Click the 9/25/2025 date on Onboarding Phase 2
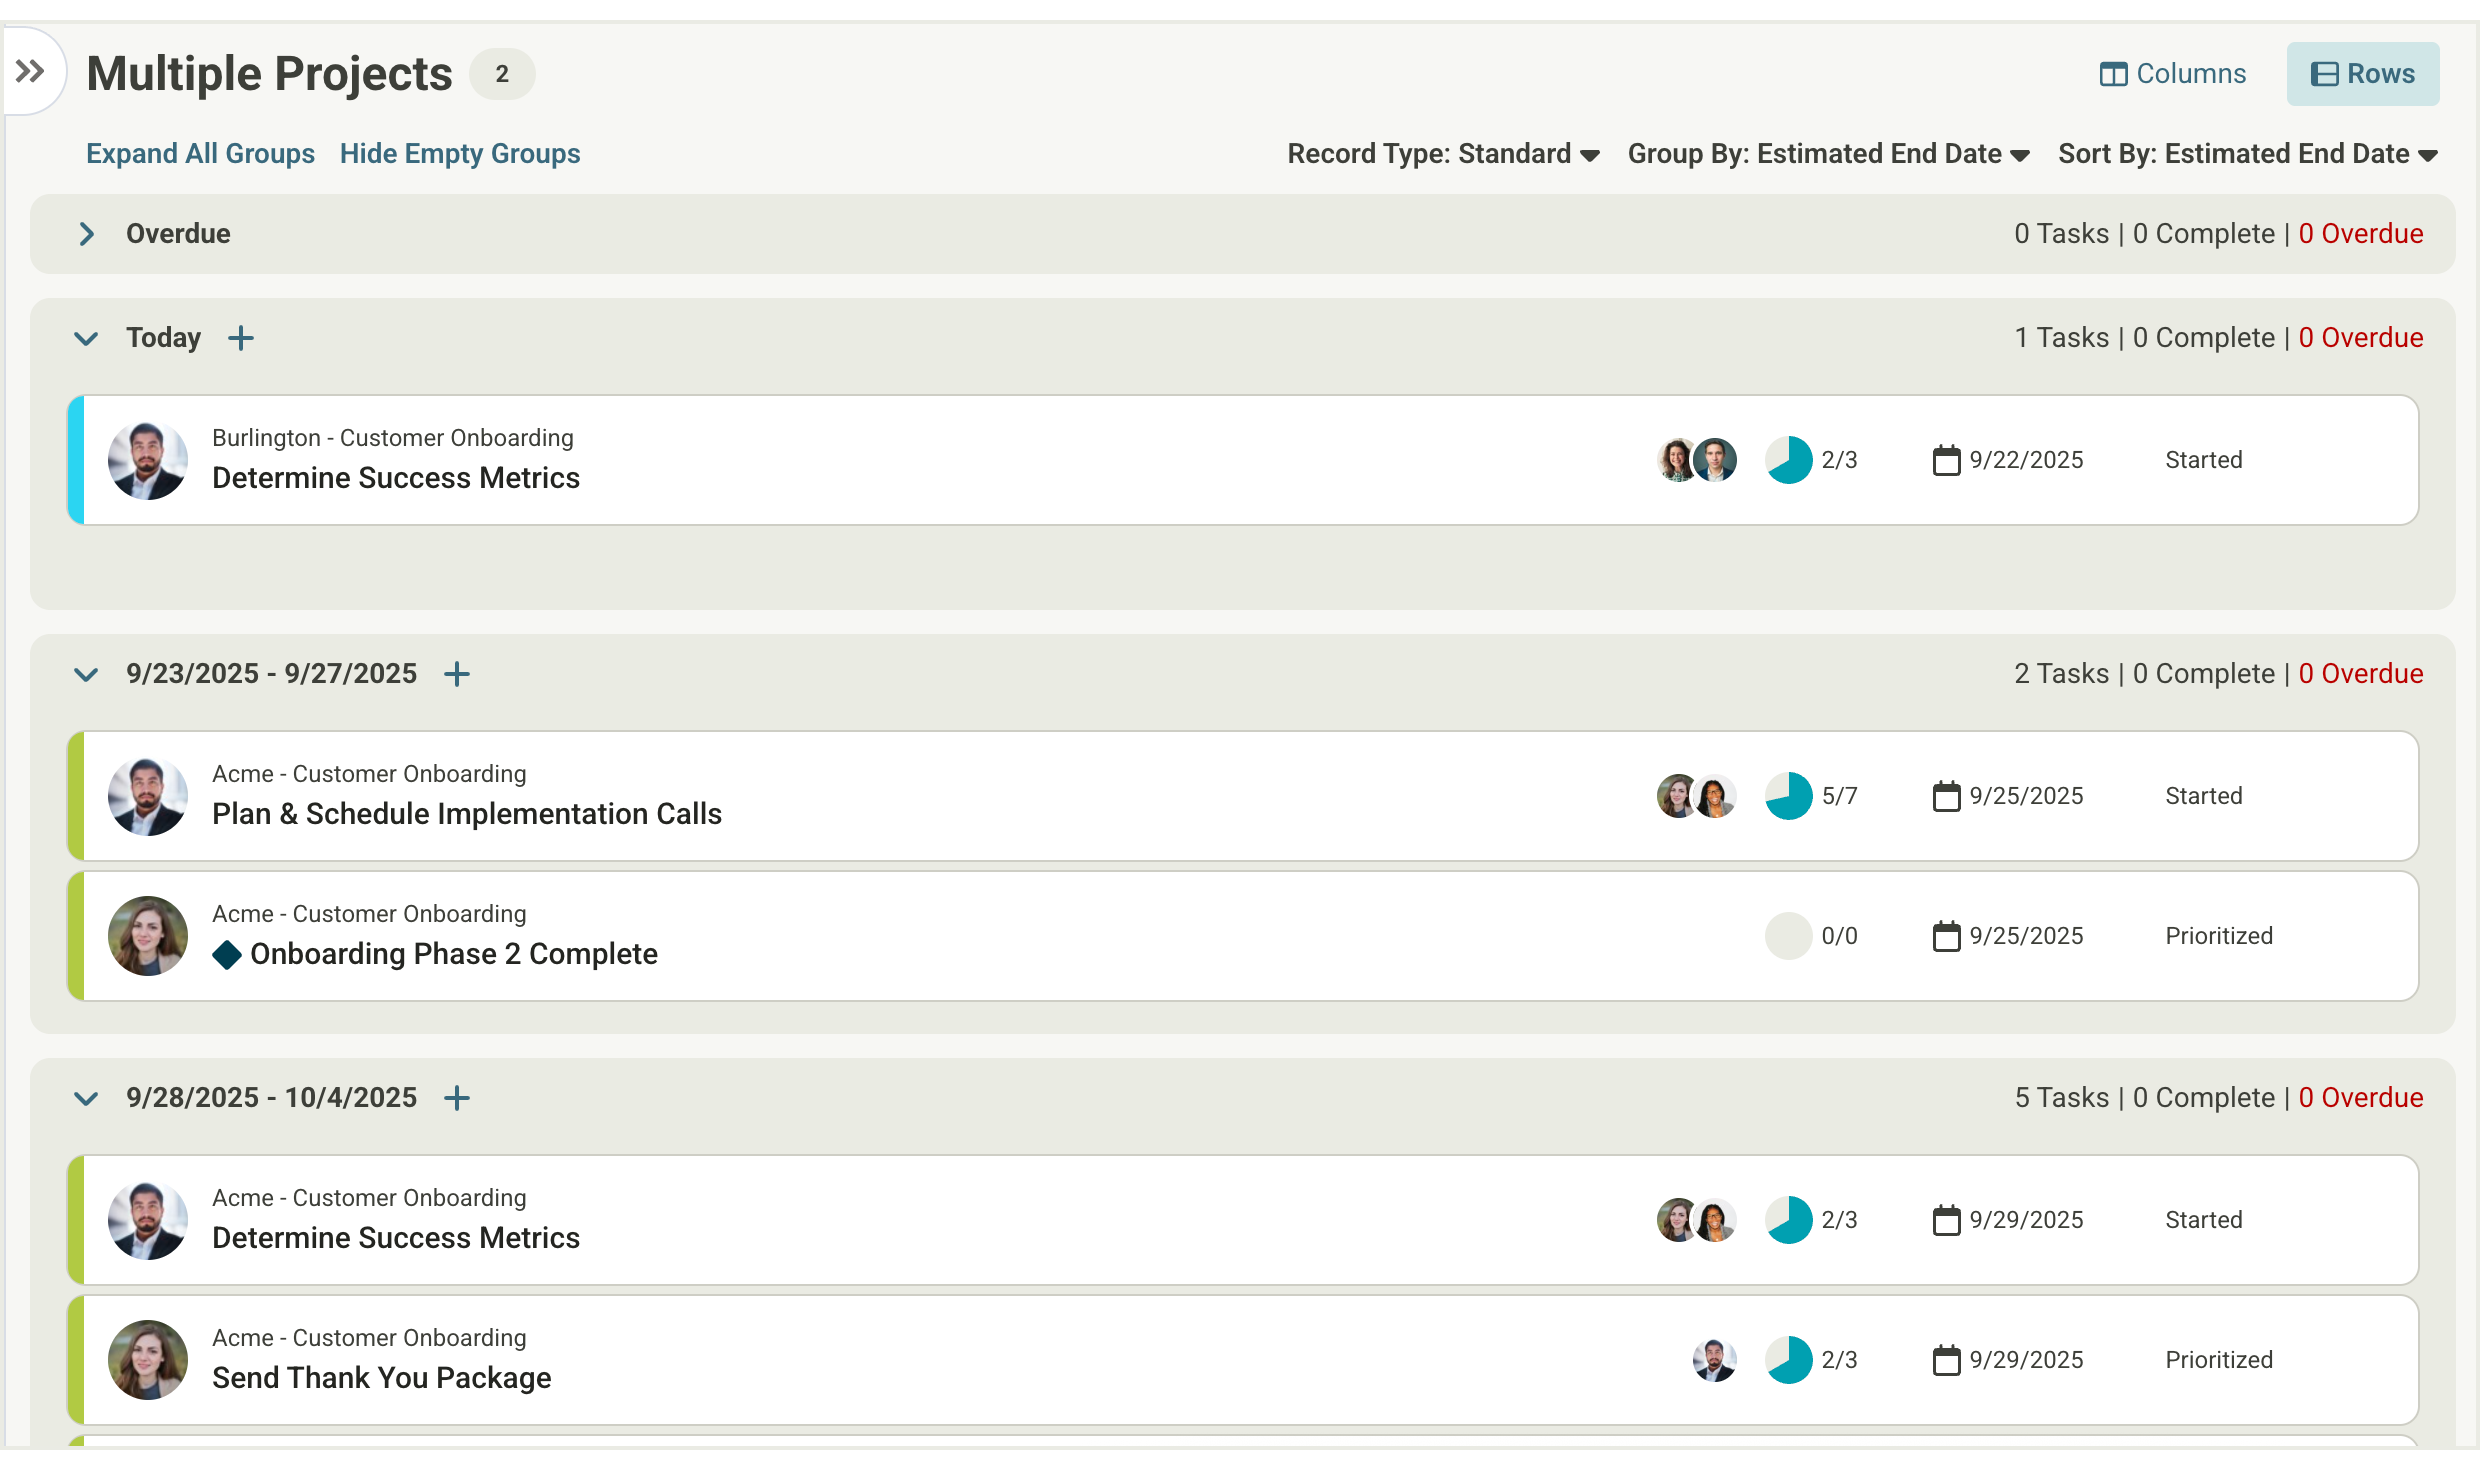2480x1472 pixels. coord(2026,936)
